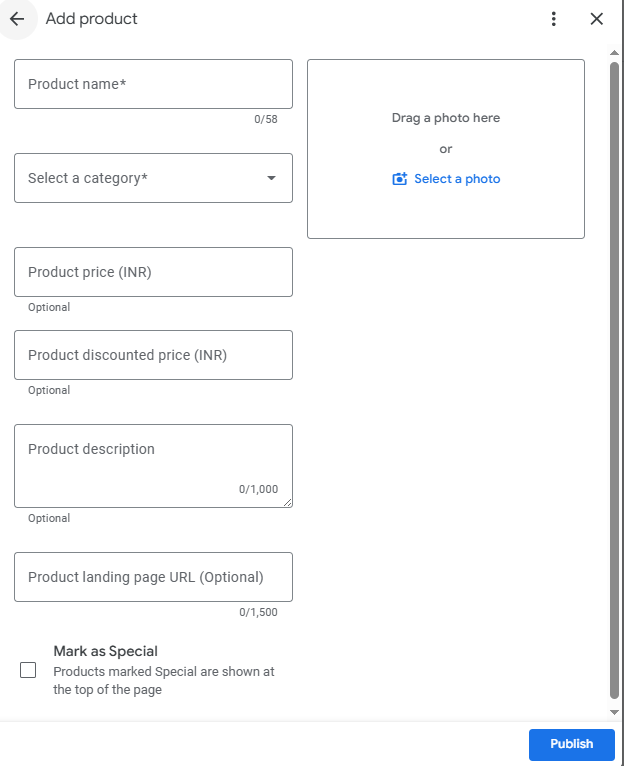This screenshot has height=766, width=624.
Task: Click the scrollbar down arrow
Action: [614, 712]
